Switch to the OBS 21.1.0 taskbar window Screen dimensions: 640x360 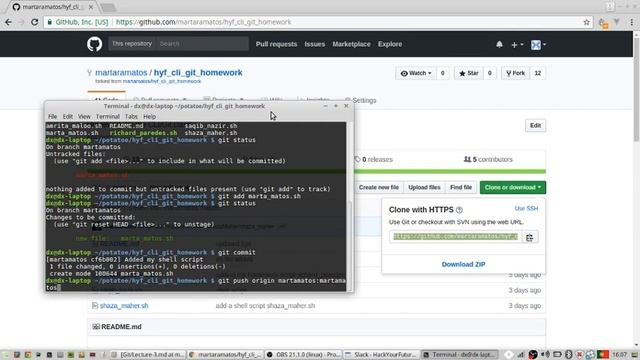pos(303,354)
